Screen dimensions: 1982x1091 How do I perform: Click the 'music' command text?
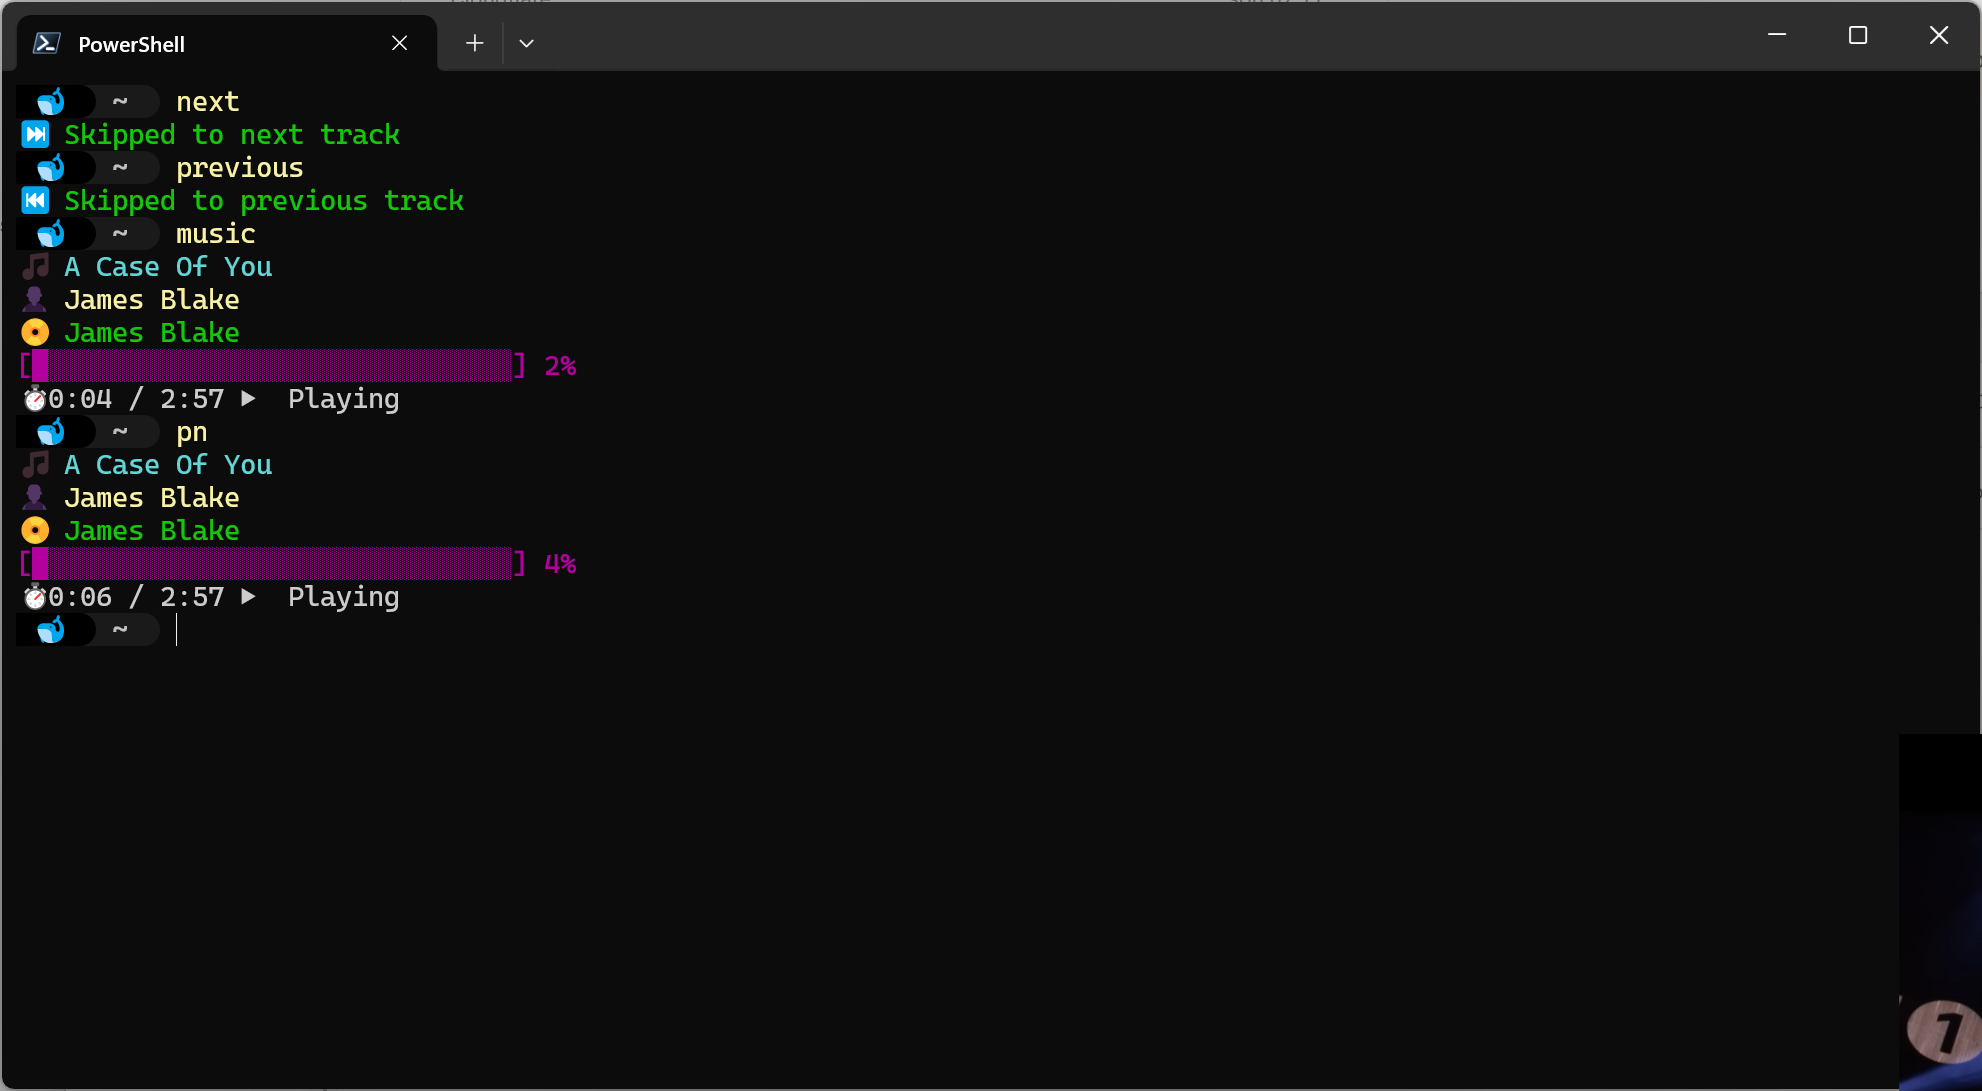click(216, 233)
